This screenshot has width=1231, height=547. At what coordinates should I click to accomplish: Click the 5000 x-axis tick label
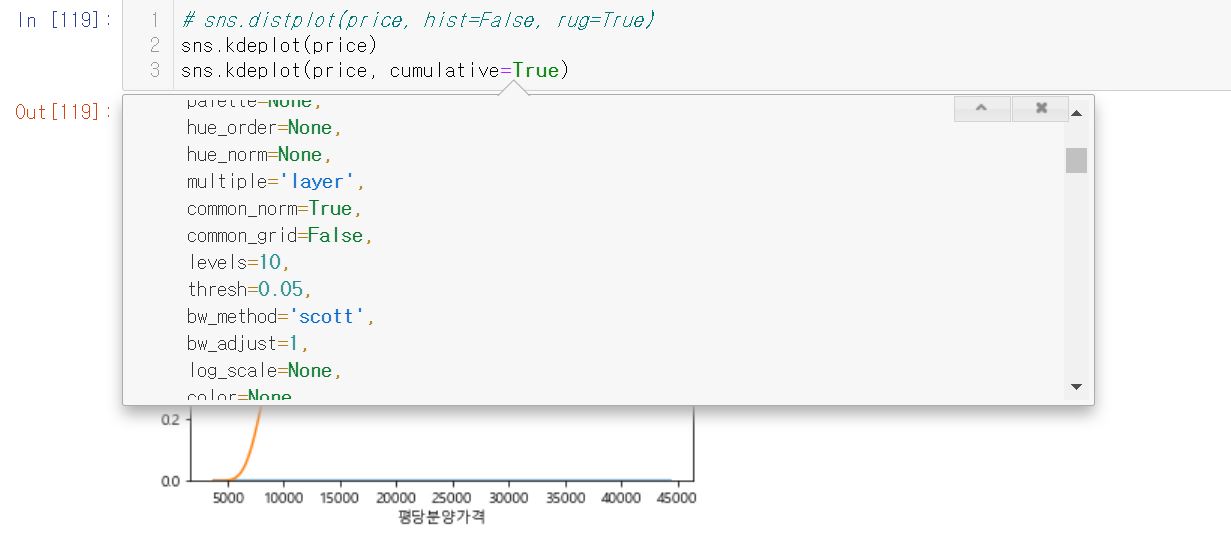point(227,498)
